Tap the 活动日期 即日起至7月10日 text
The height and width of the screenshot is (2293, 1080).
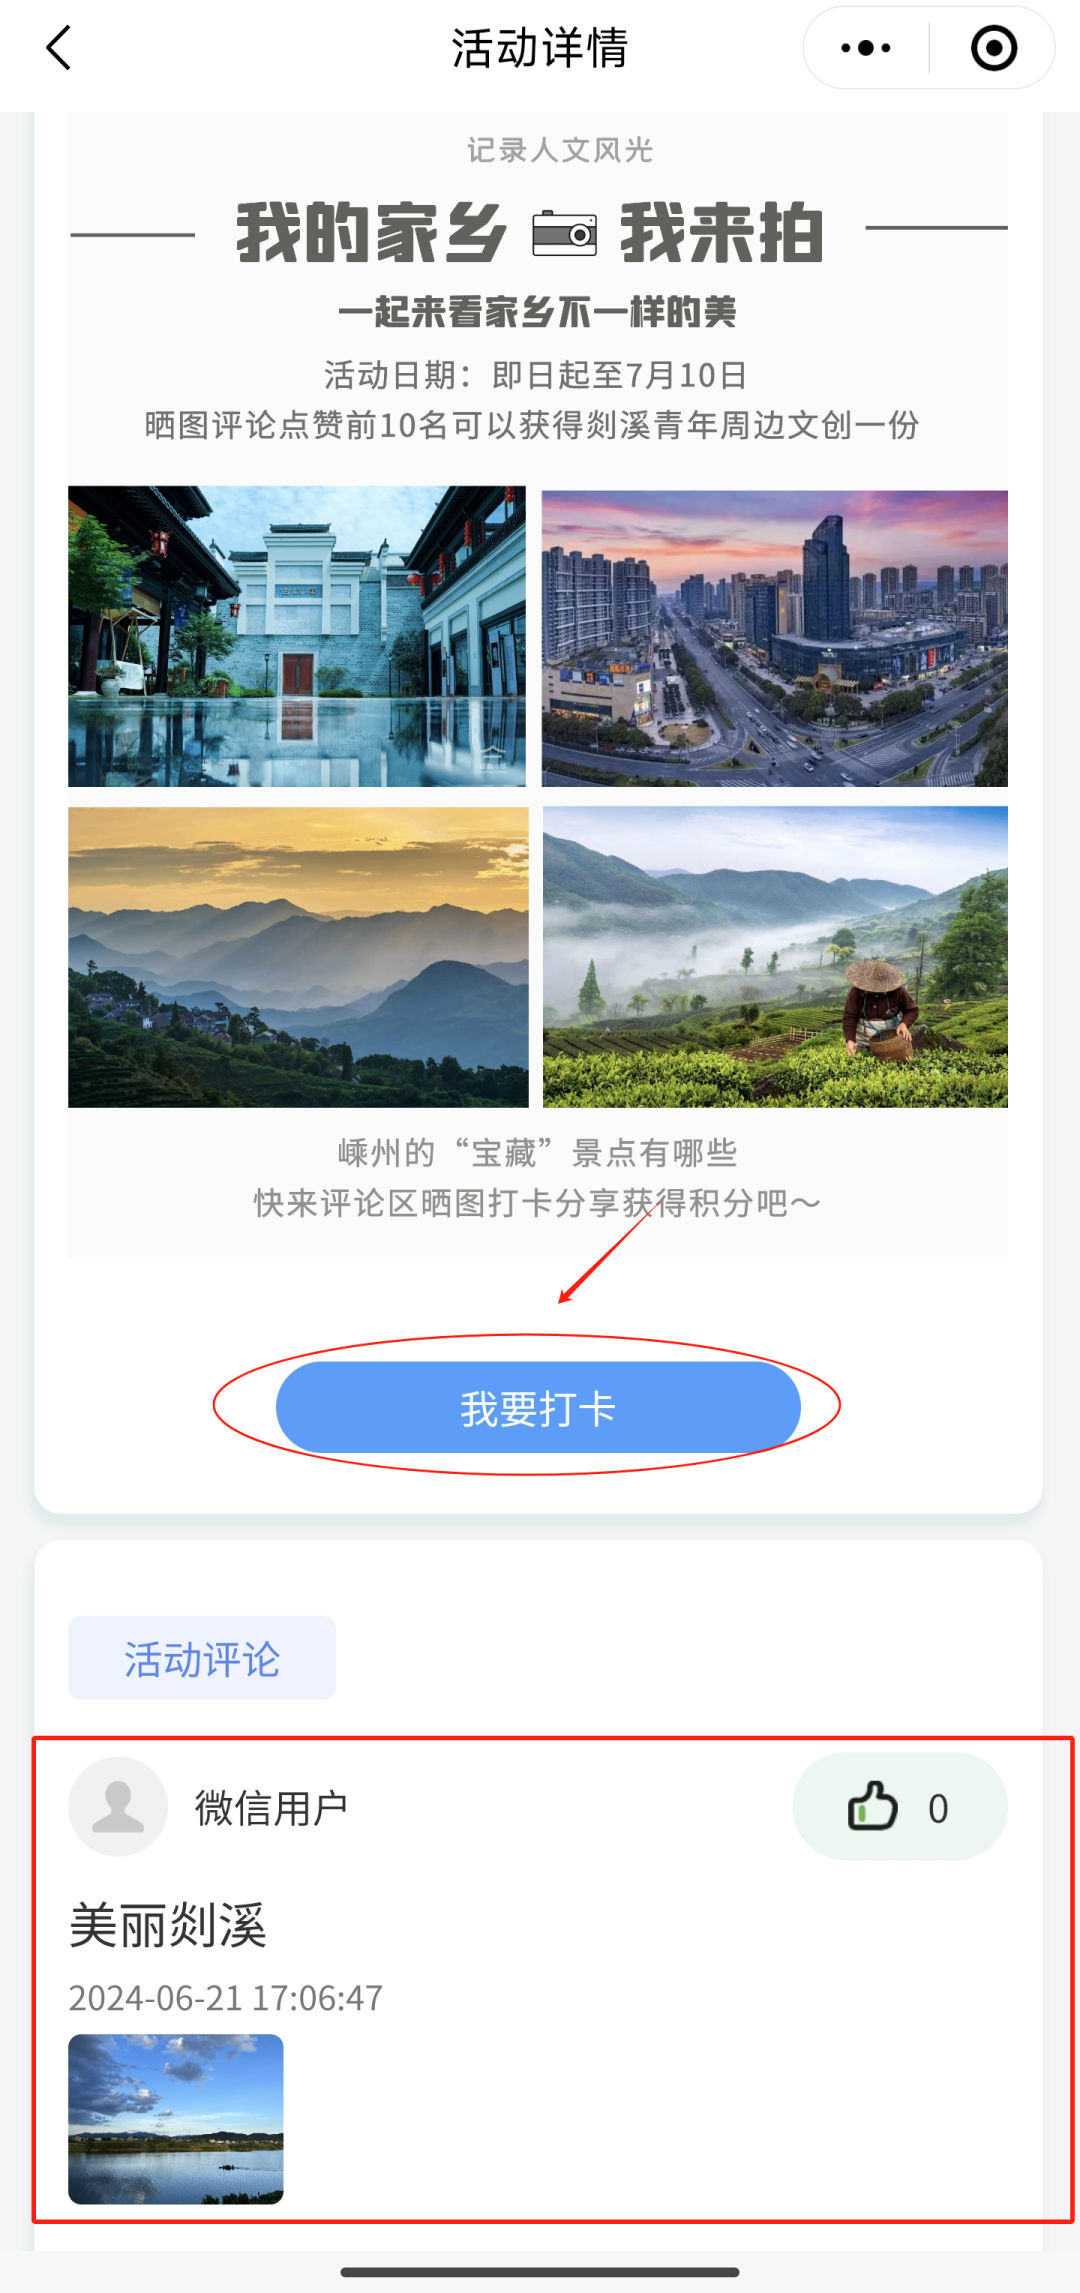pos(535,375)
